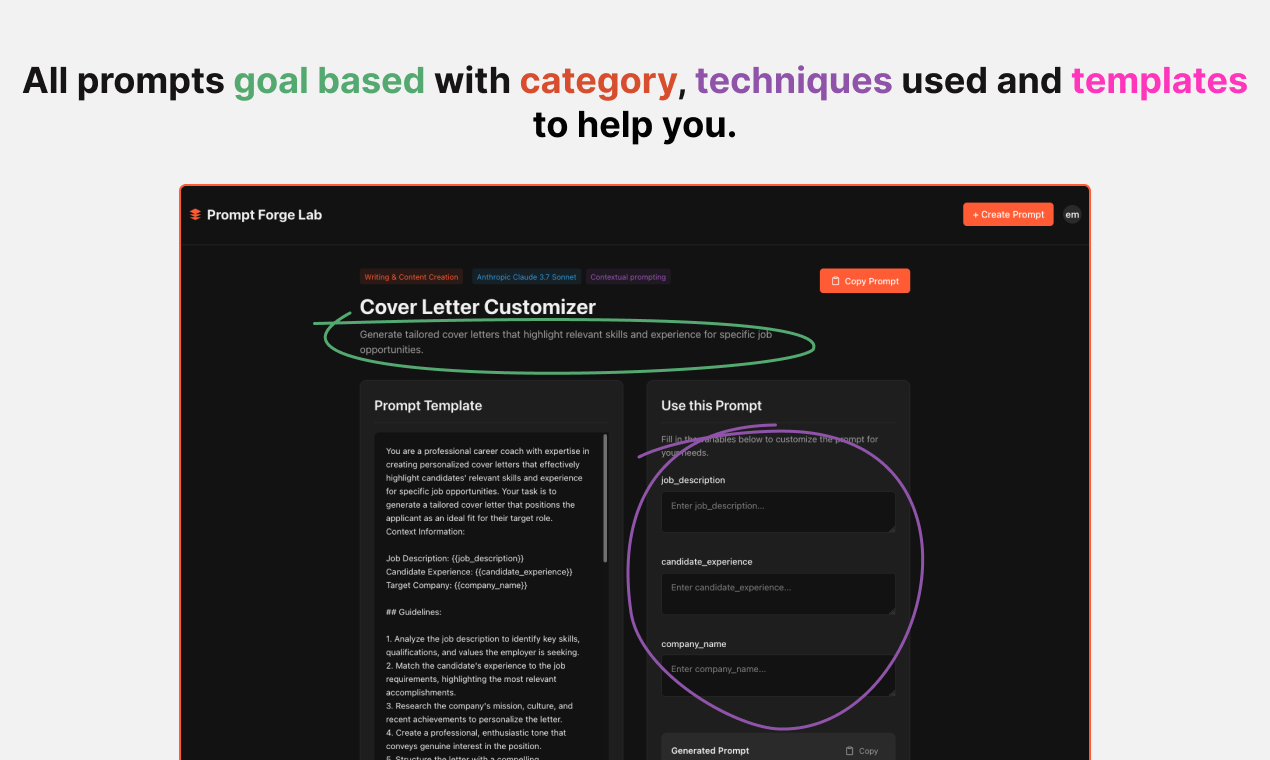1270x760 pixels.
Task: Focus the candidate_experience input field
Action: click(x=778, y=593)
